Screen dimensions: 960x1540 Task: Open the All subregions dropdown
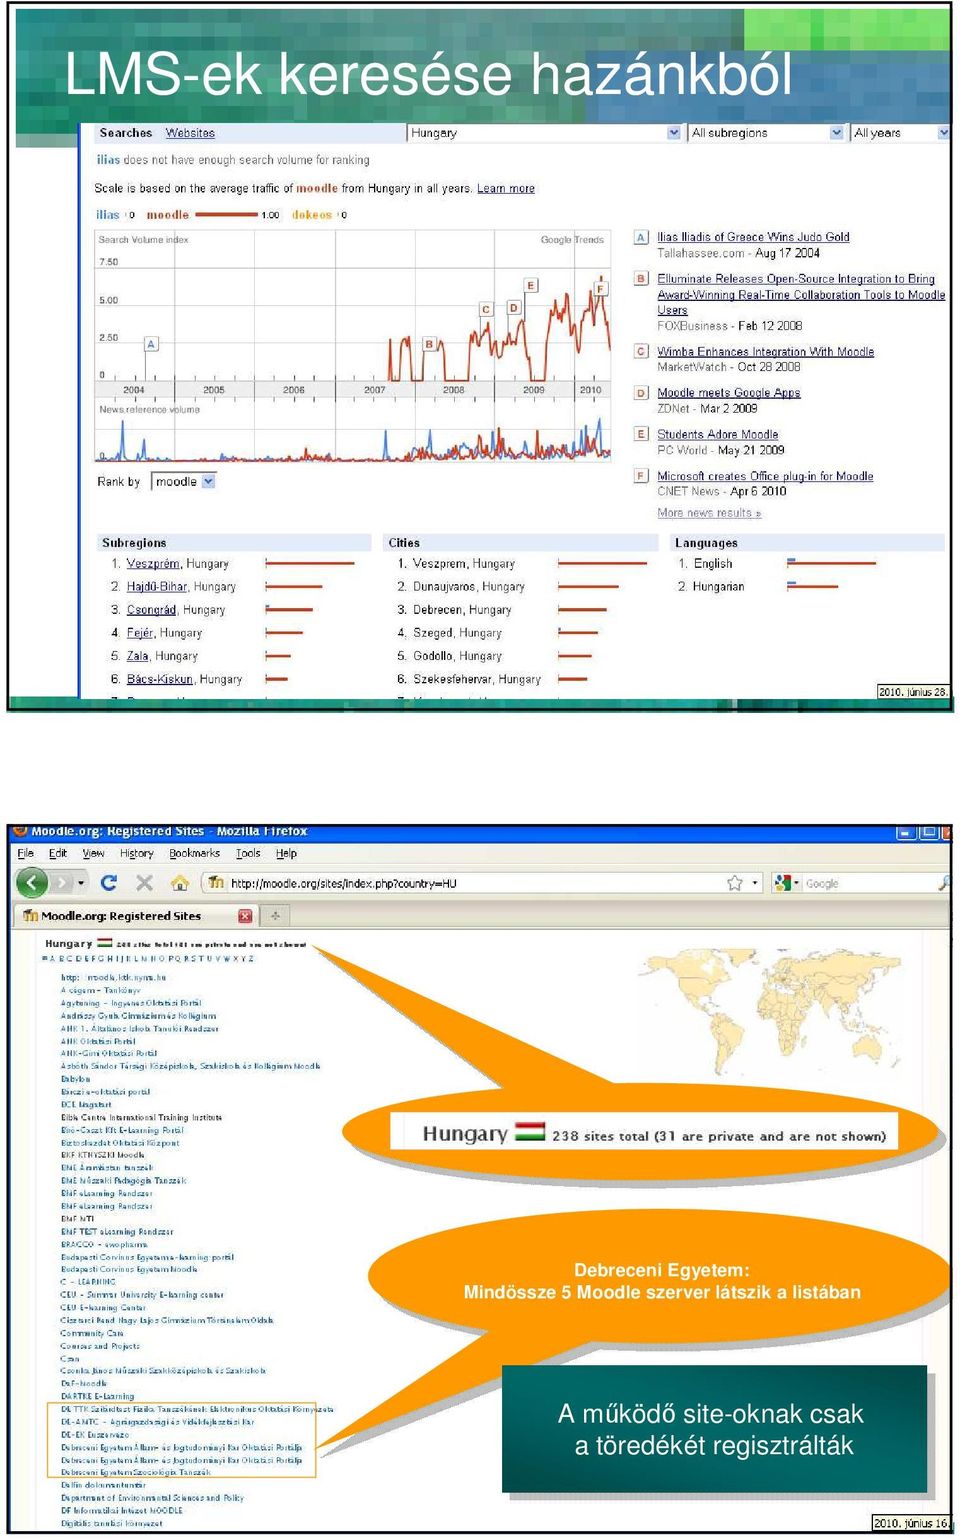[x=767, y=132]
